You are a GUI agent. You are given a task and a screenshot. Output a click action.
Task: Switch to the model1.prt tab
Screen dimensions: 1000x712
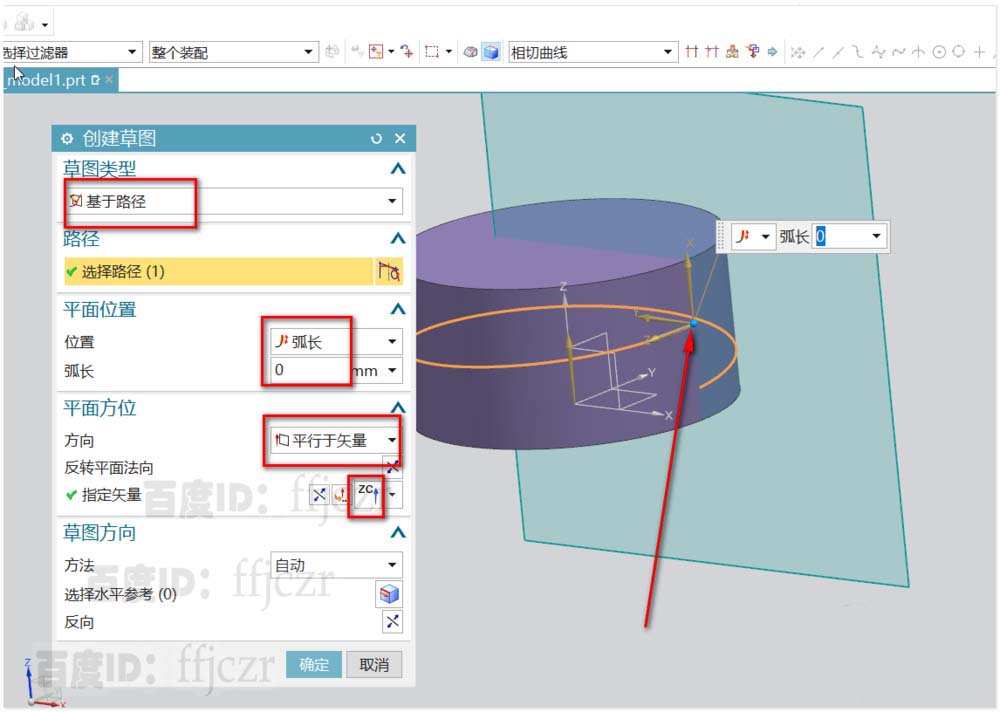coord(48,79)
